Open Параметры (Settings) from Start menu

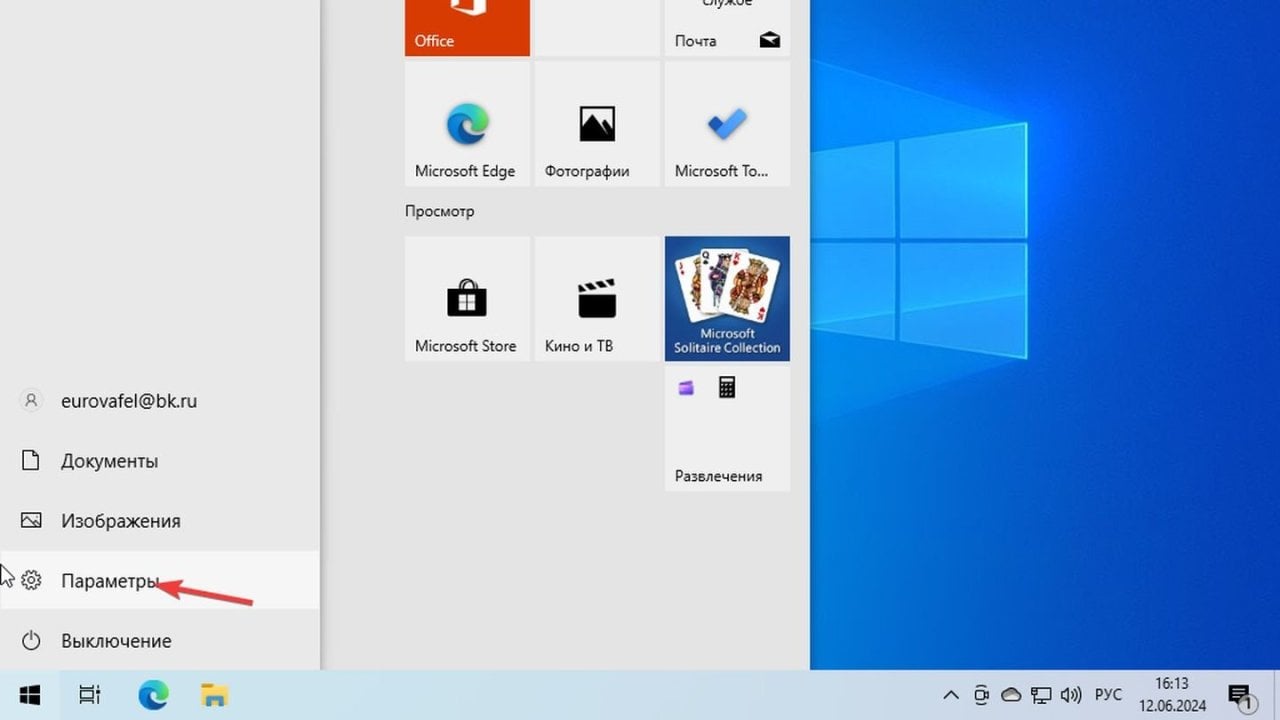pos(110,581)
